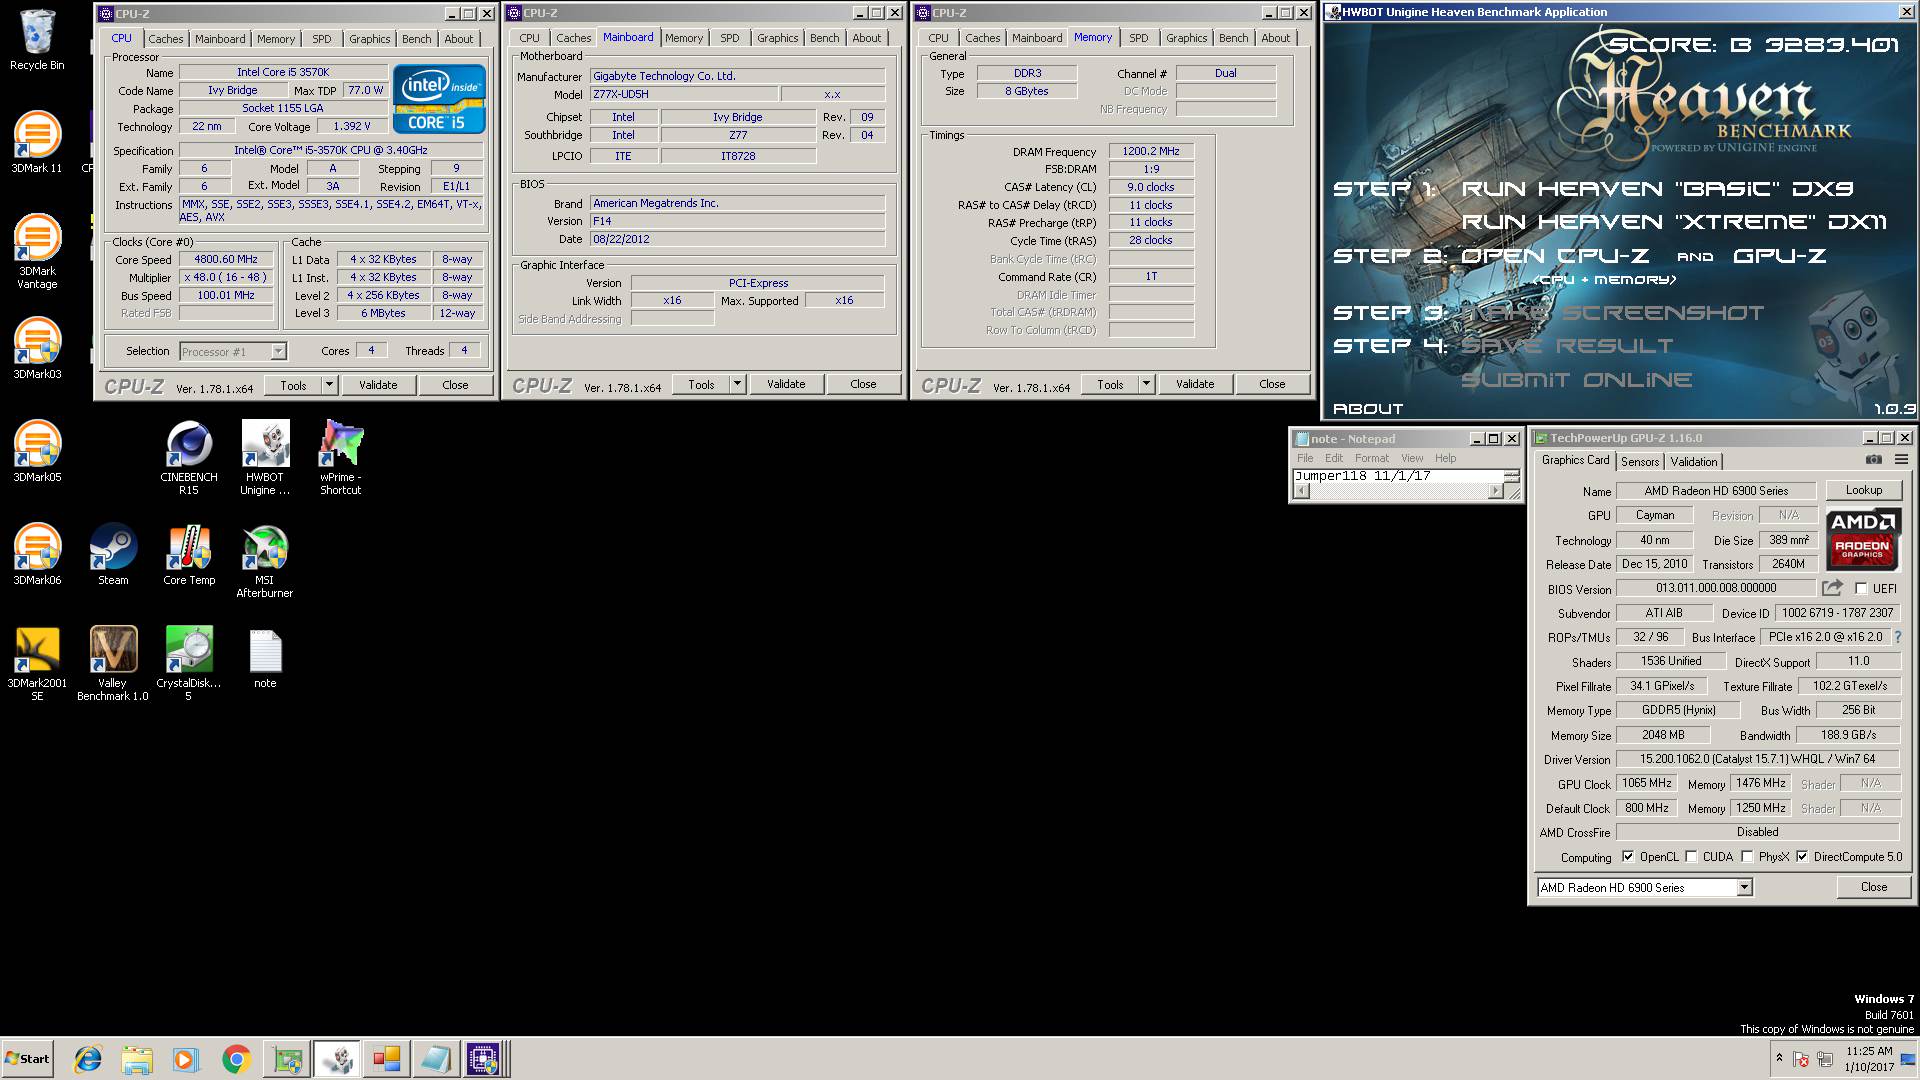Click the Show Desktop button in the tray
Screen dimensions: 1920x1080
[x=1908, y=1059]
